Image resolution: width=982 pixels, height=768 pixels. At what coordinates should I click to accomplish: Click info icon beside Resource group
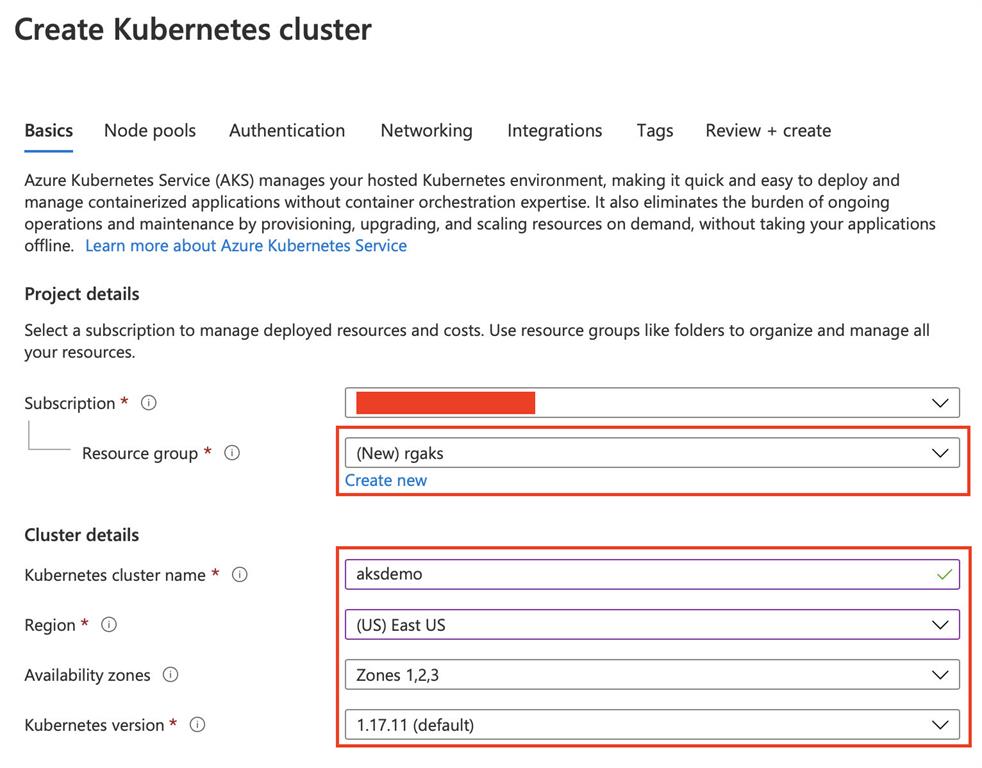[x=232, y=453]
